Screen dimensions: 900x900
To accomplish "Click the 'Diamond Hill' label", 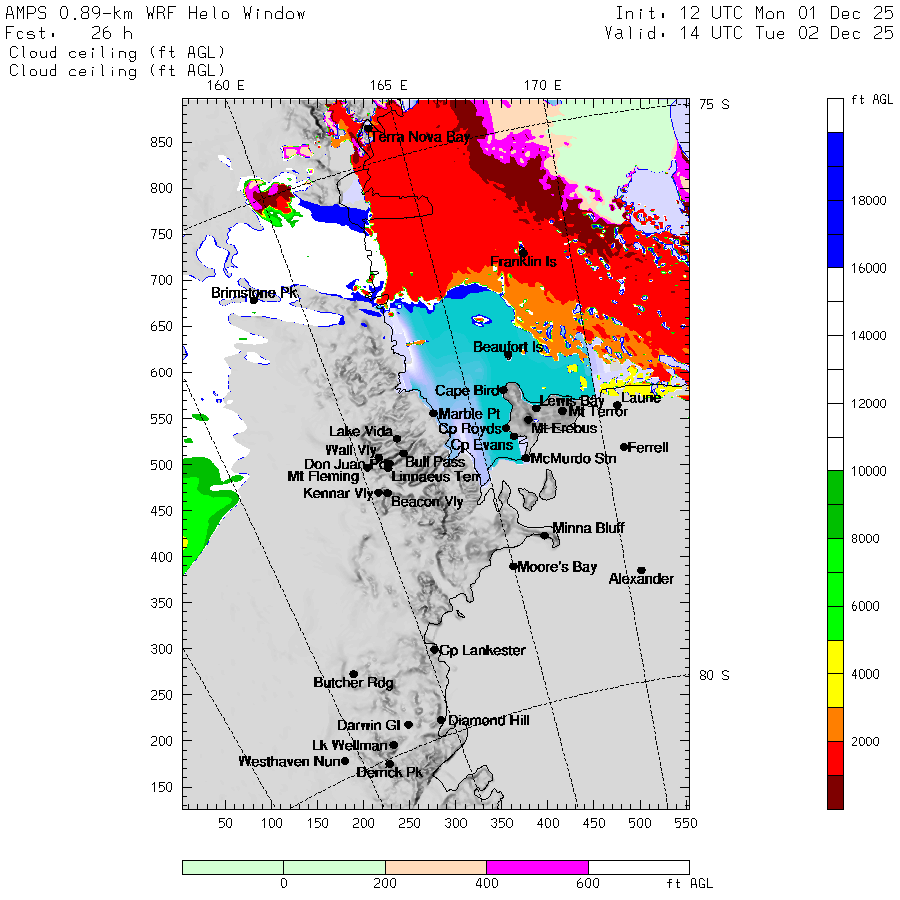I will point(489,720).
